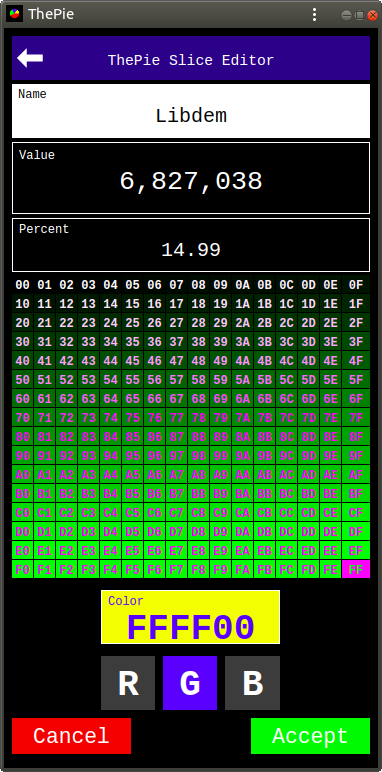The width and height of the screenshot is (382, 772).
Task: Select the 66 swatch
Action: [x=155, y=399]
